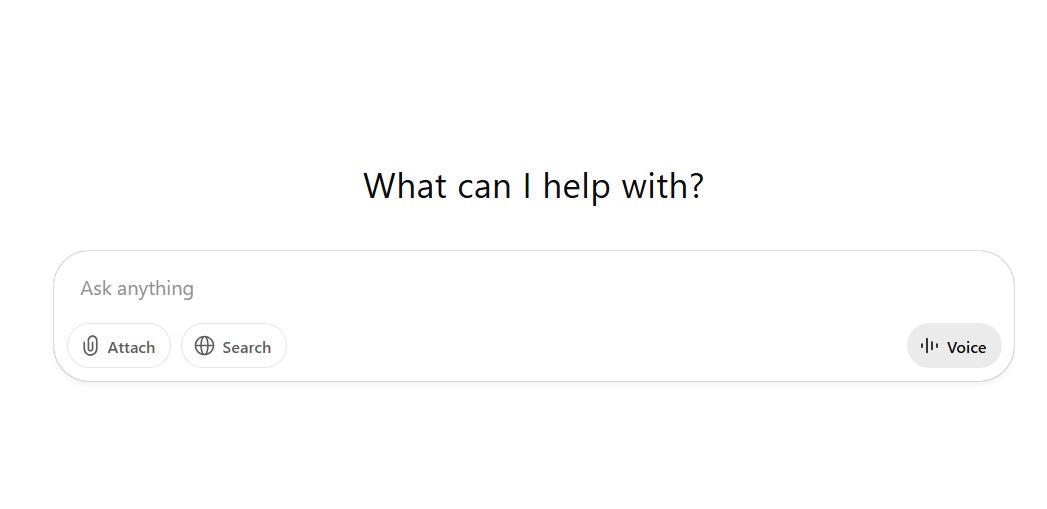Viewport: 1047px width, 509px height.
Task: Click the paperclip icon to attach
Action: pos(90,346)
